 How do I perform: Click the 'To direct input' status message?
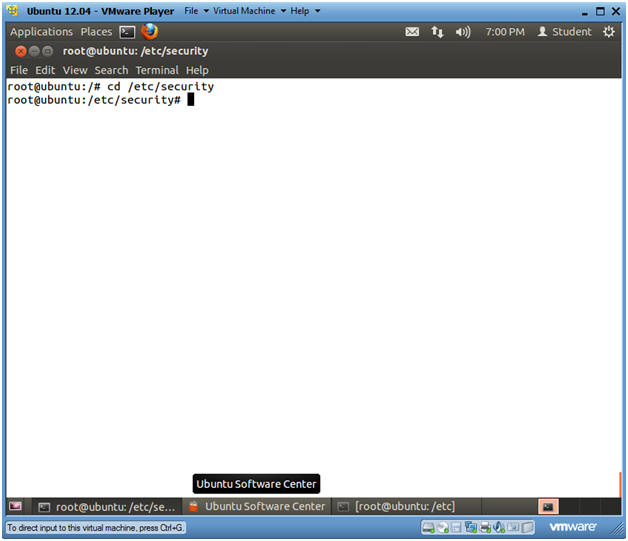point(95,528)
